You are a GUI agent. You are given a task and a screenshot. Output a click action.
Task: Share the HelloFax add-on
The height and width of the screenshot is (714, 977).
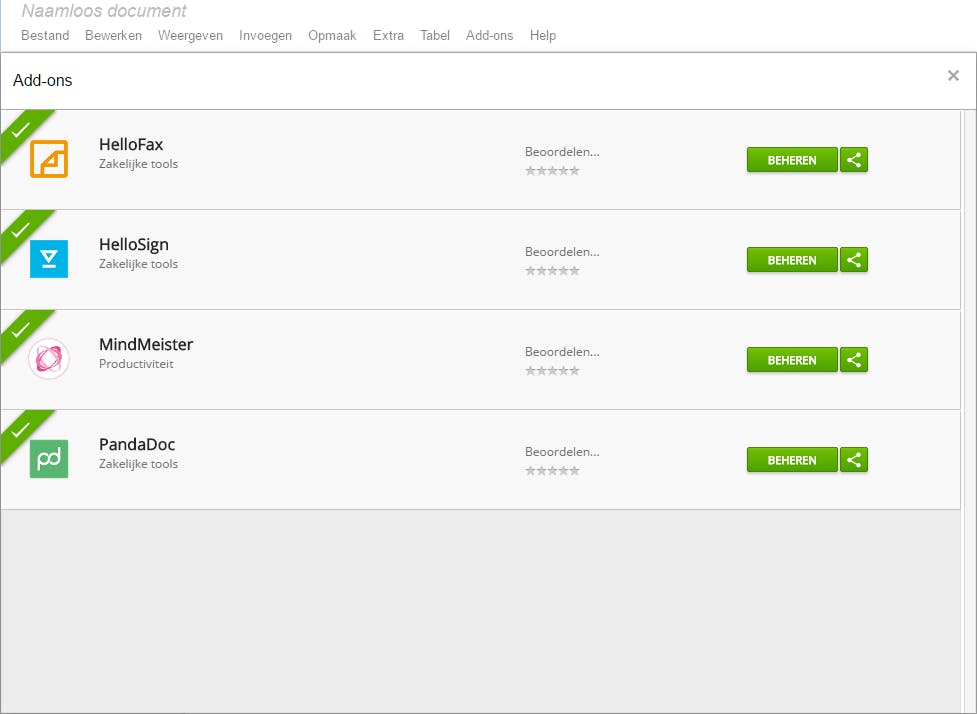[x=854, y=160]
